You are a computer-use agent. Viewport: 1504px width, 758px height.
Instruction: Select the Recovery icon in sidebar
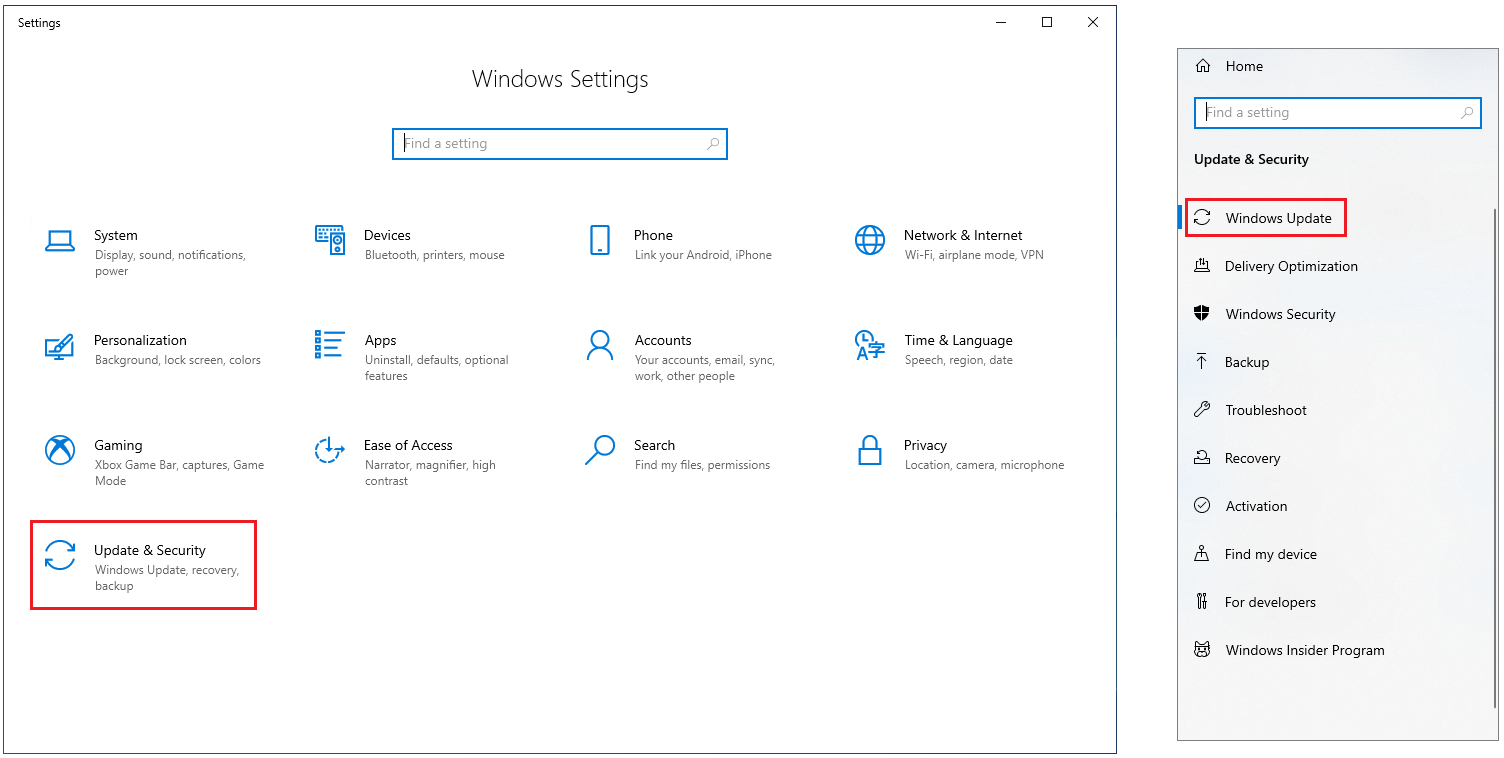click(1202, 458)
